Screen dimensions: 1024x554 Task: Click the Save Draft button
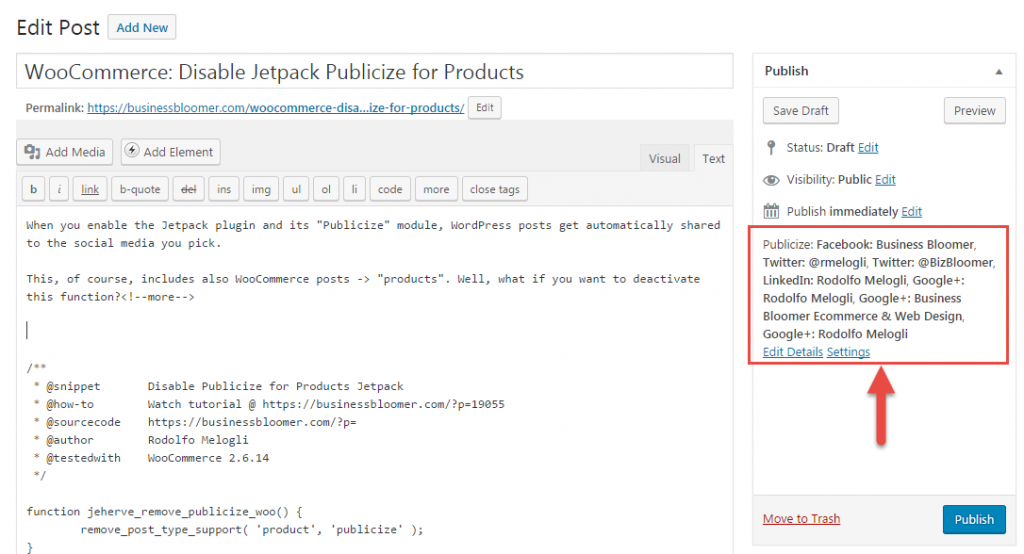tap(801, 110)
